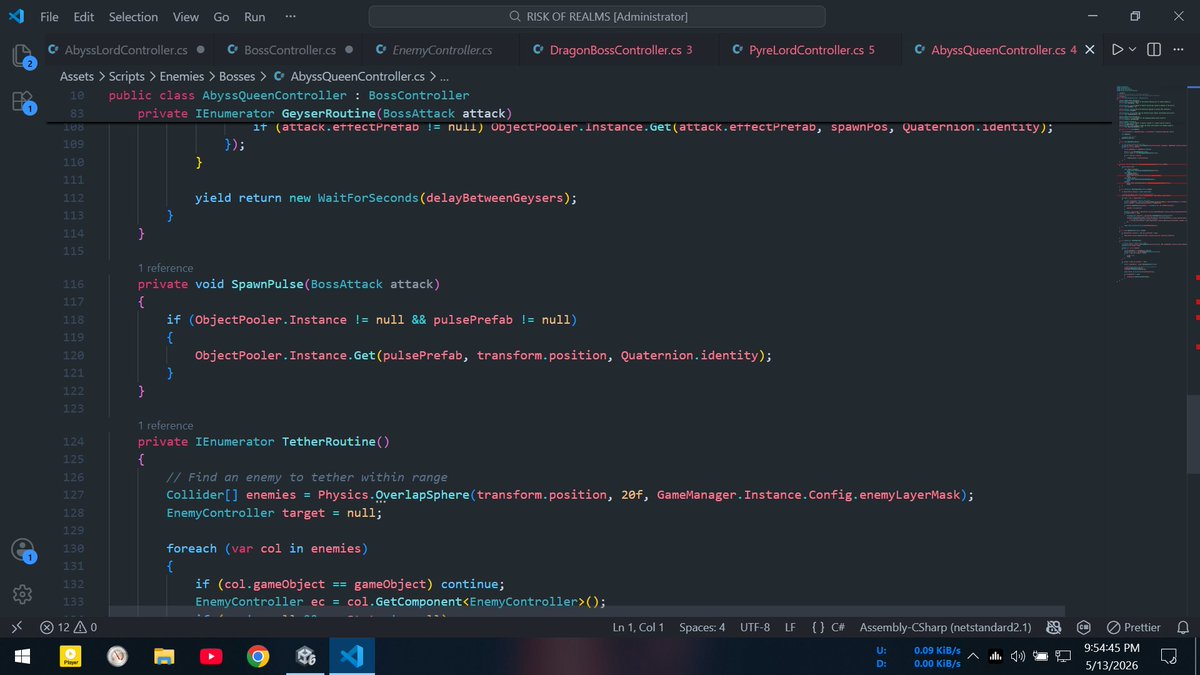The width and height of the screenshot is (1200, 675).
Task: Run the current file with the play icon
Action: tap(1117, 50)
